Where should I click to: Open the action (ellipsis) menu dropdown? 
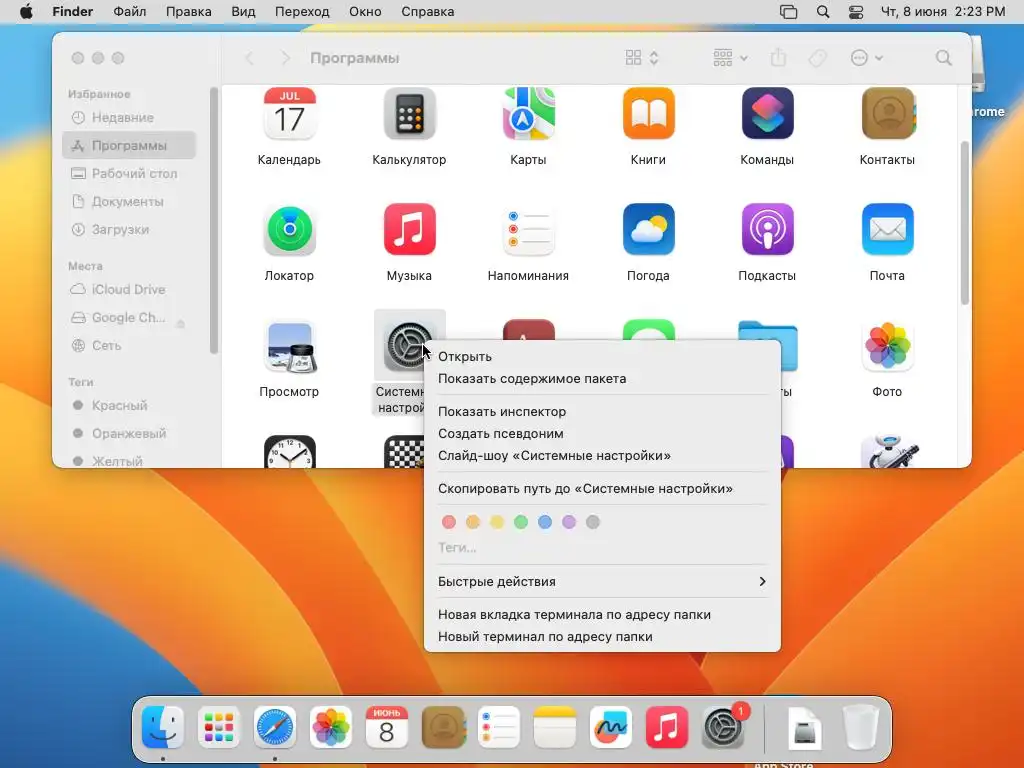pos(867,58)
